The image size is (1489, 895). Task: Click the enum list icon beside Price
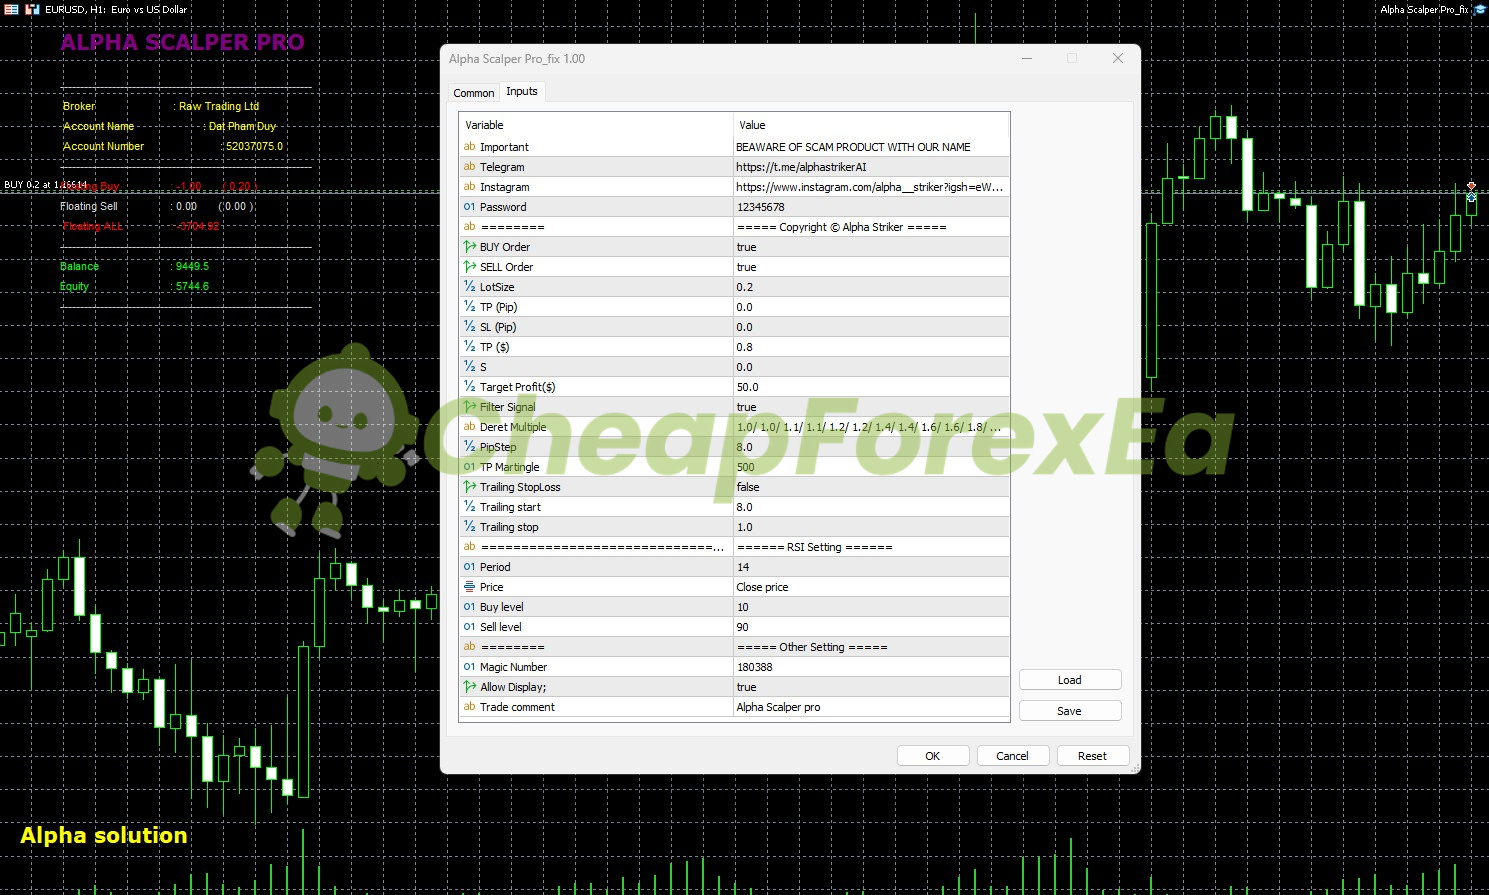469,587
